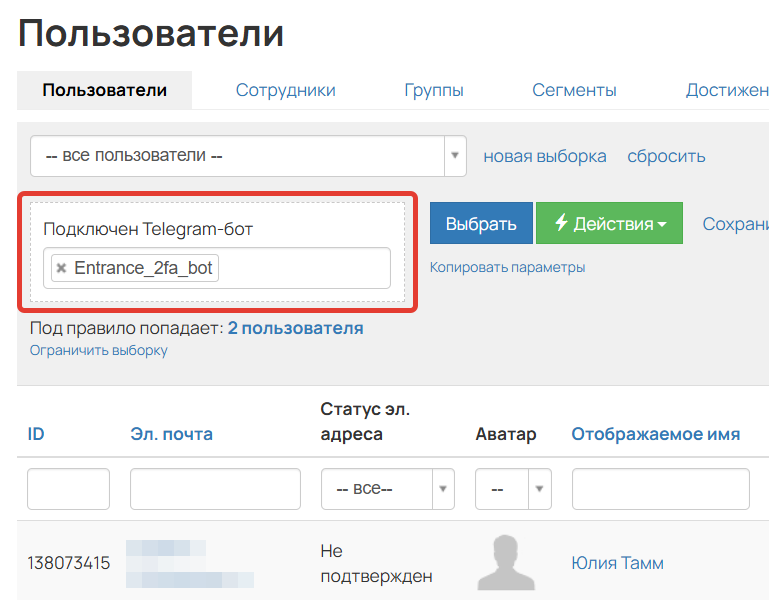
Task: Open the «все пользователи» dropdown arrow
Action: click(x=455, y=156)
